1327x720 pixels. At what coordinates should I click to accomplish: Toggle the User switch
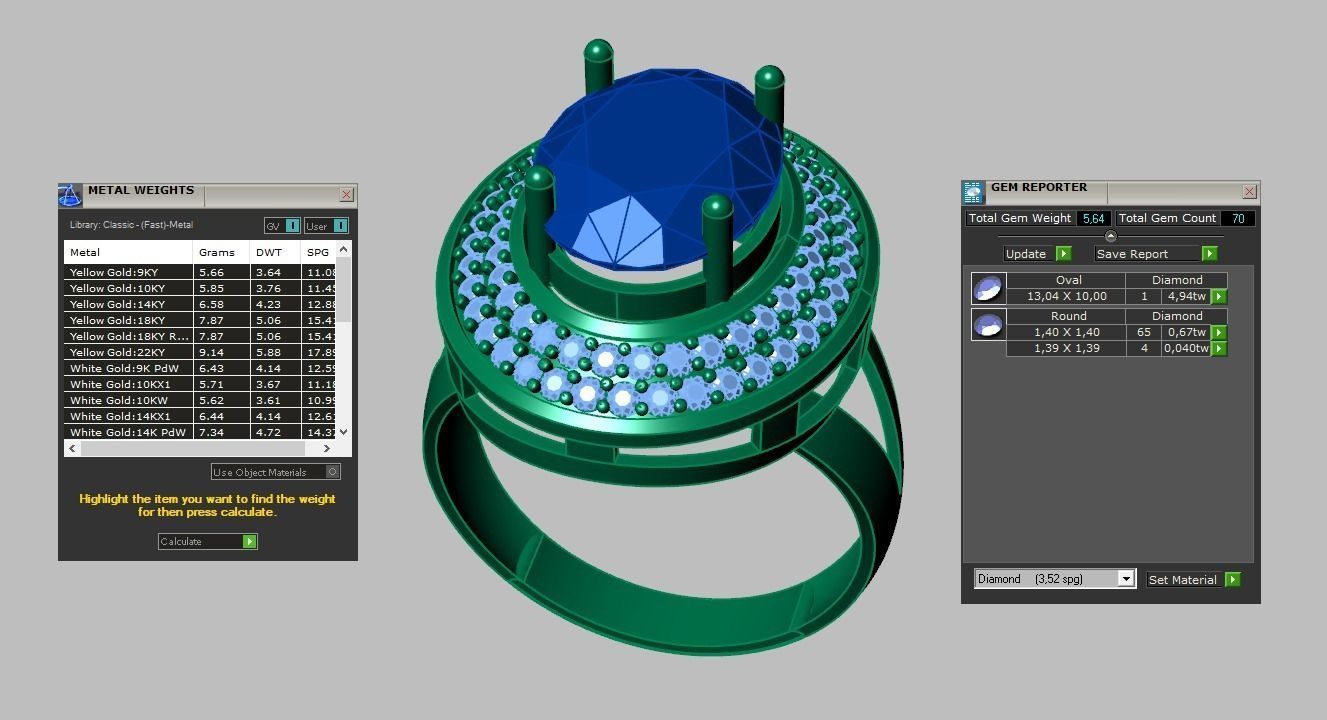340,226
